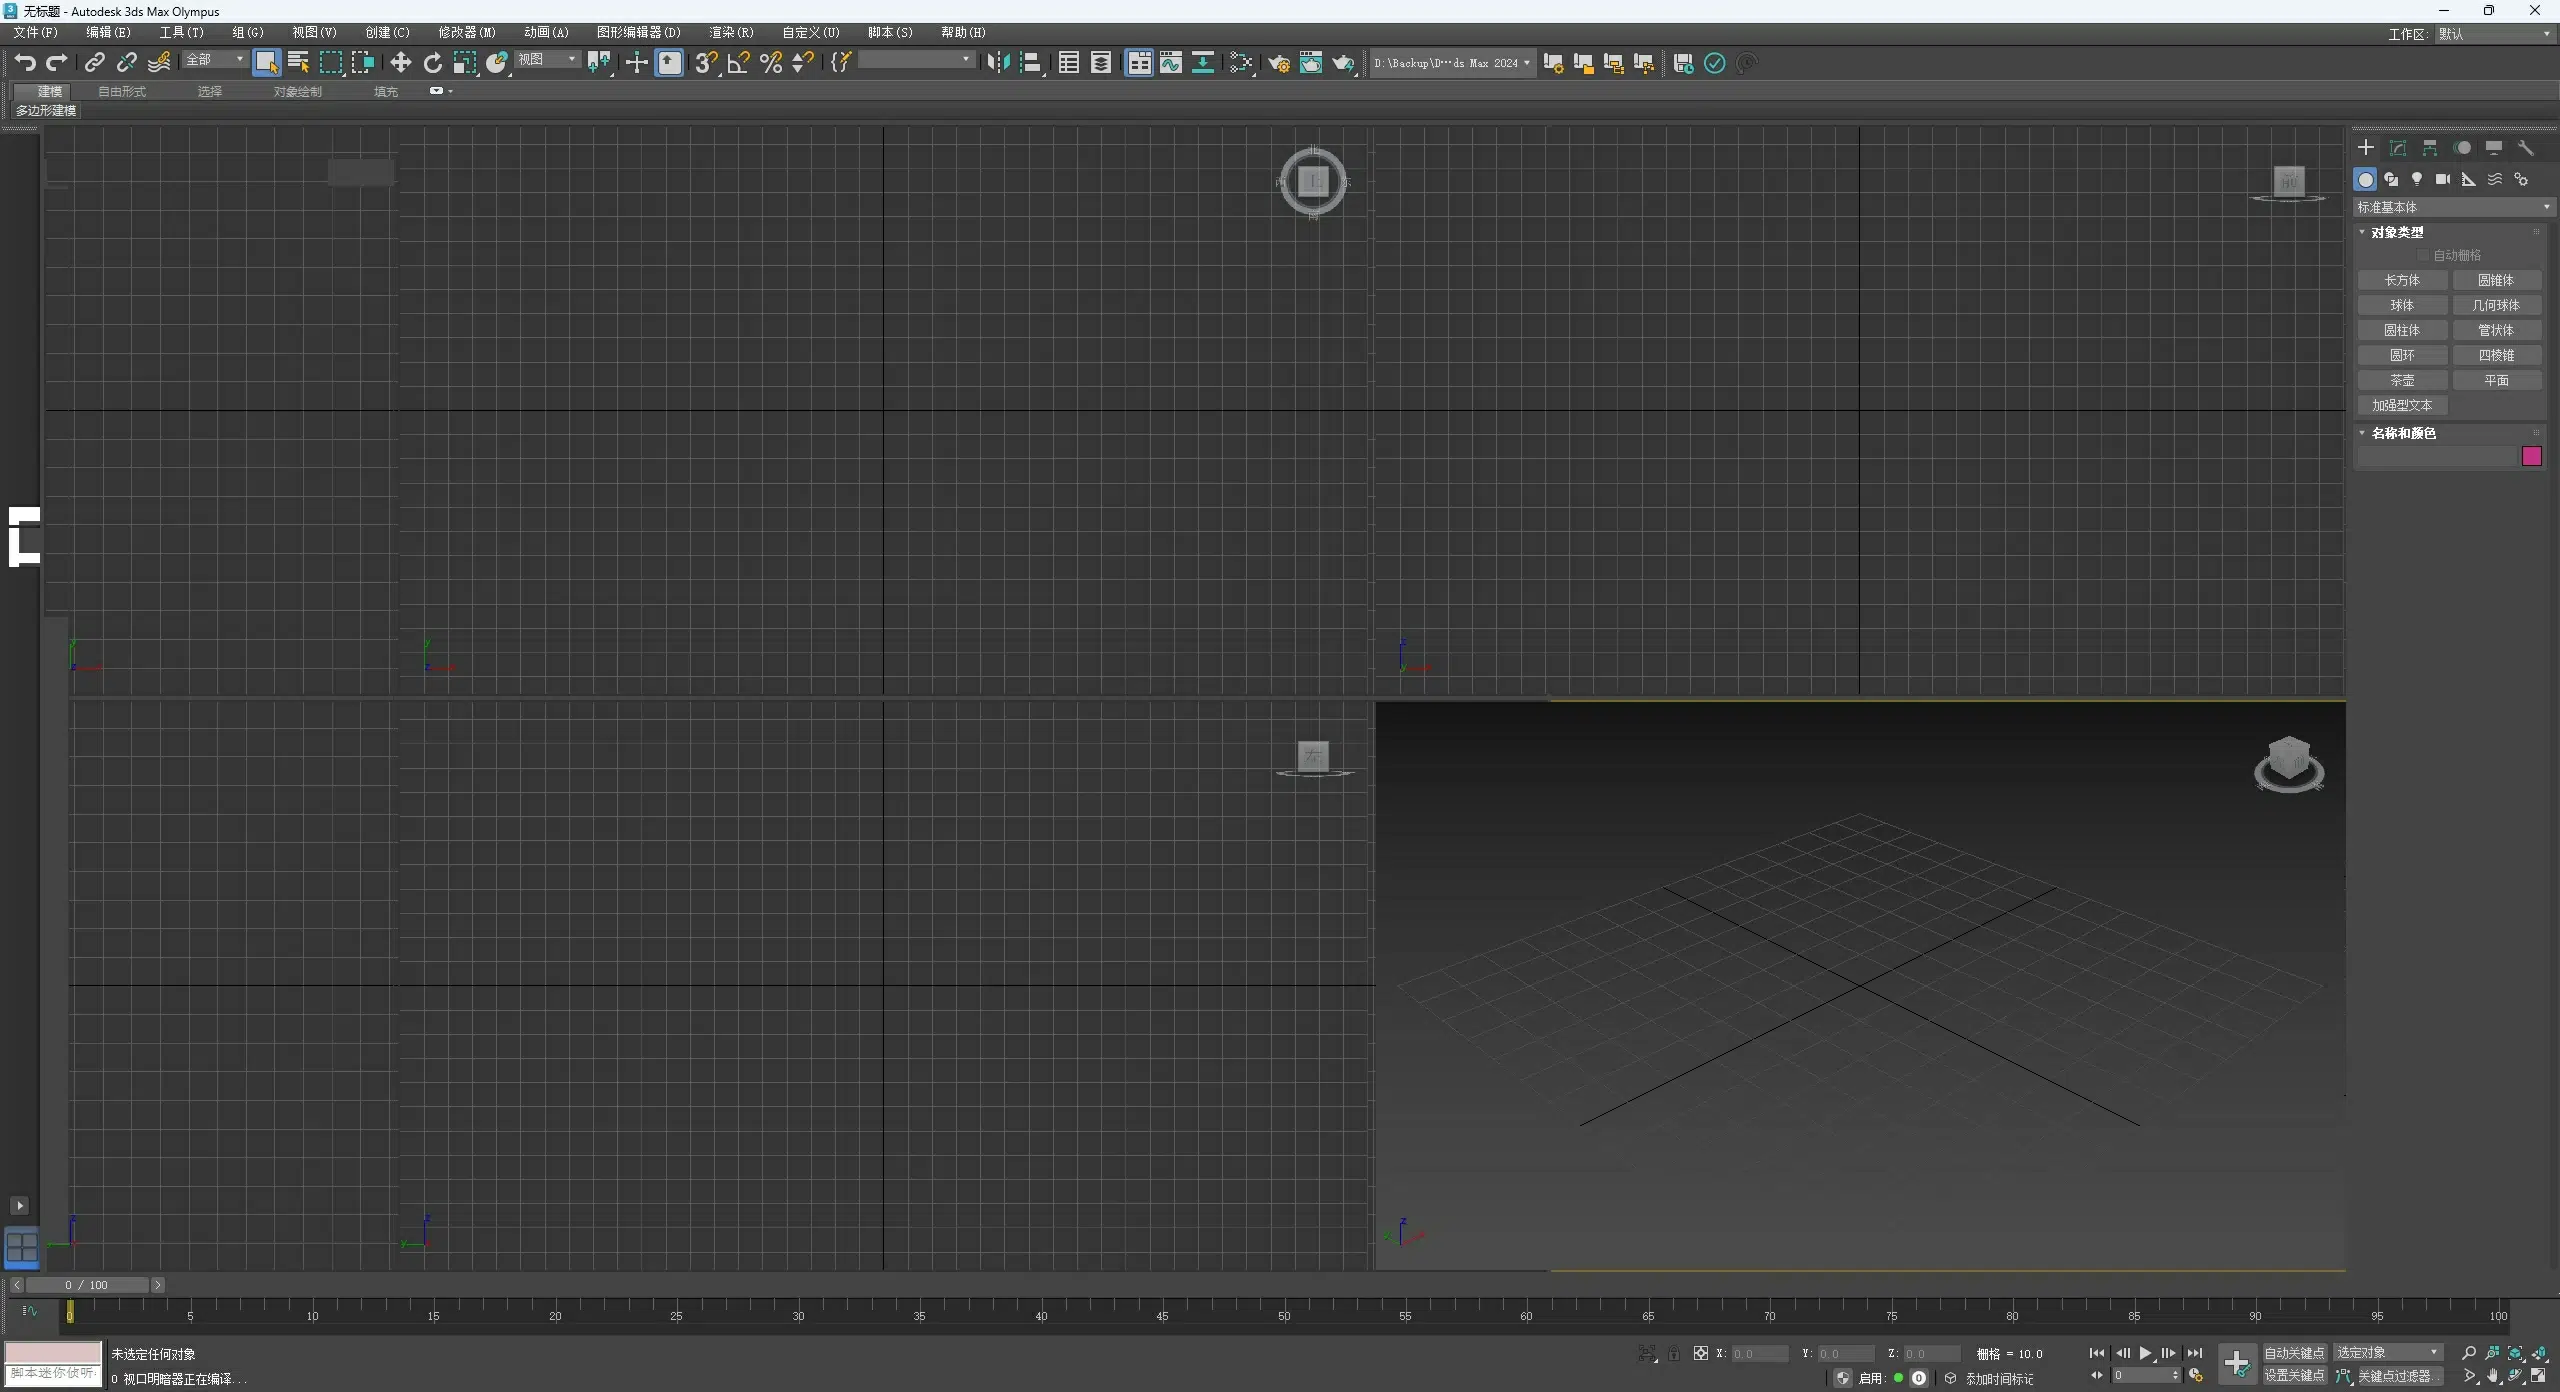The image size is (2560, 1392).
Task: Select the Rotate tool in toolbar
Action: click(432, 63)
